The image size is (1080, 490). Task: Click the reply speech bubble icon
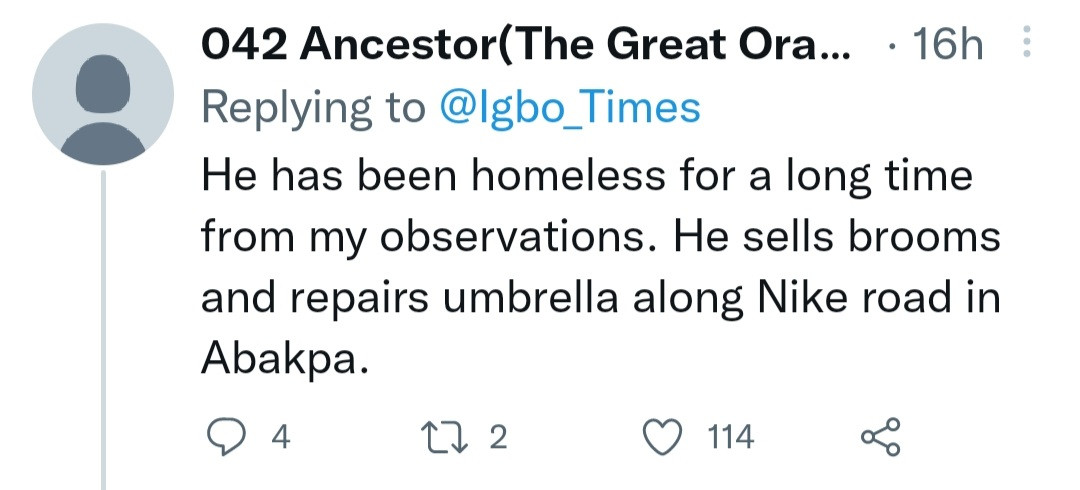pos(225,437)
